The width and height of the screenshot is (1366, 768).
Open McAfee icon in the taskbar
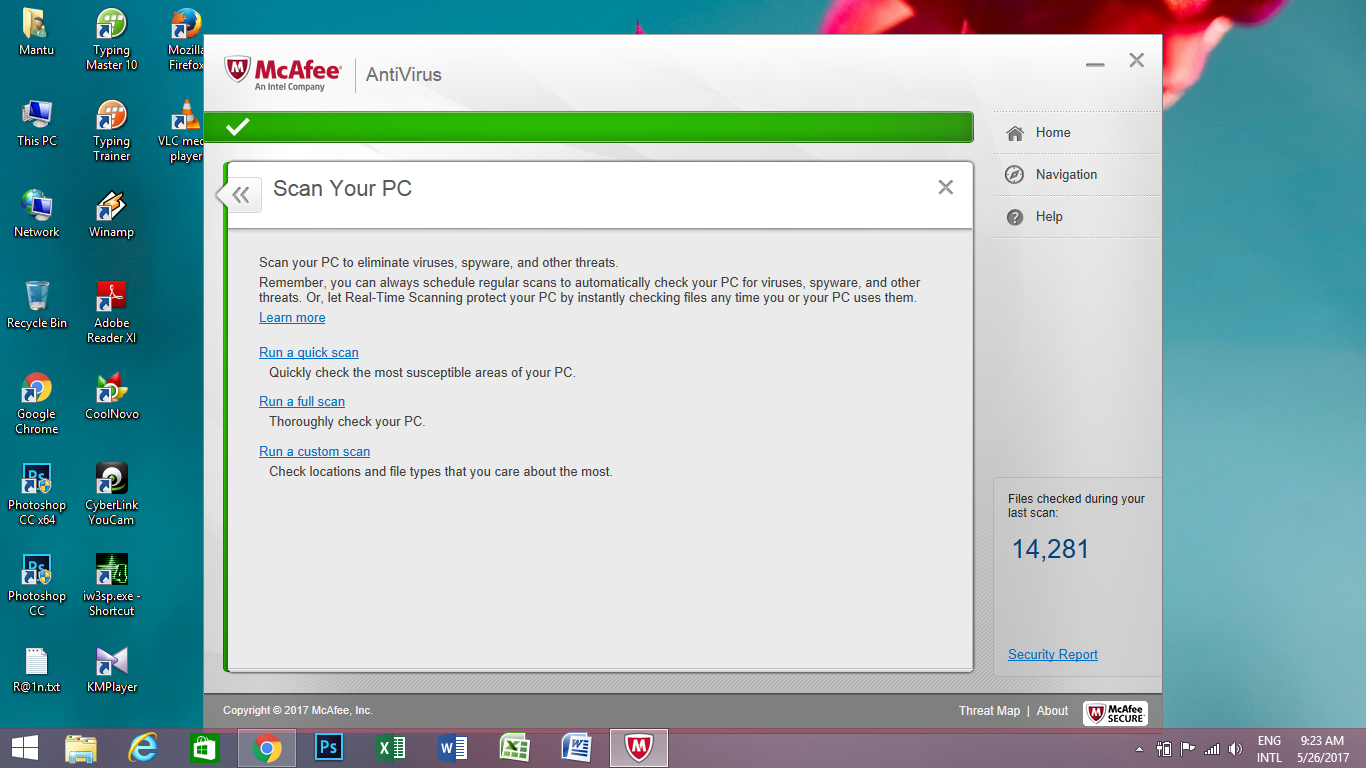tap(638, 748)
